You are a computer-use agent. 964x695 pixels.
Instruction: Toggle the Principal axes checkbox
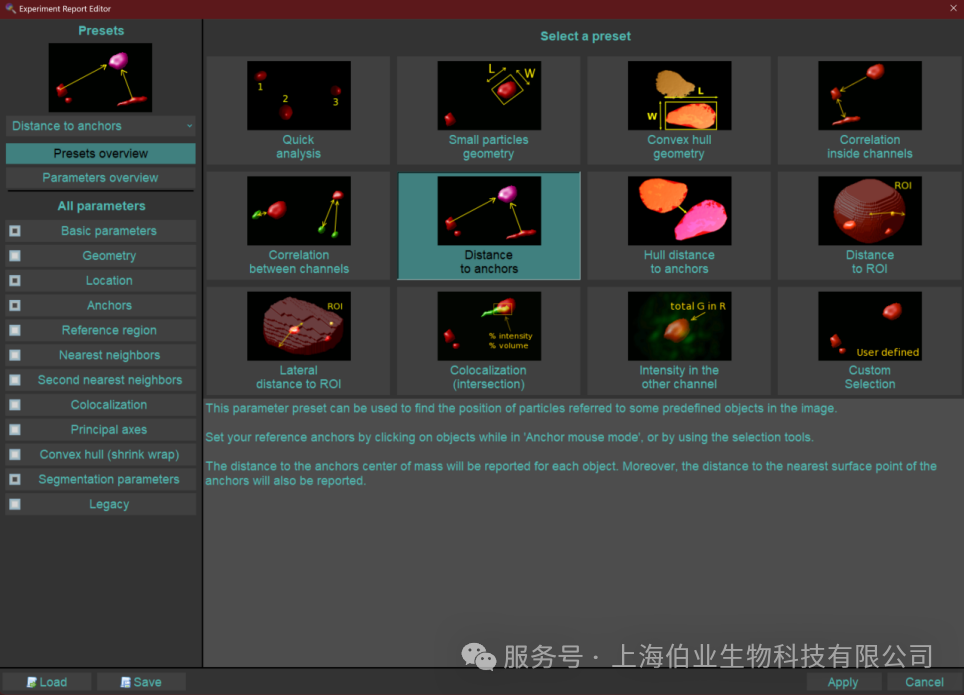[15, 430]
